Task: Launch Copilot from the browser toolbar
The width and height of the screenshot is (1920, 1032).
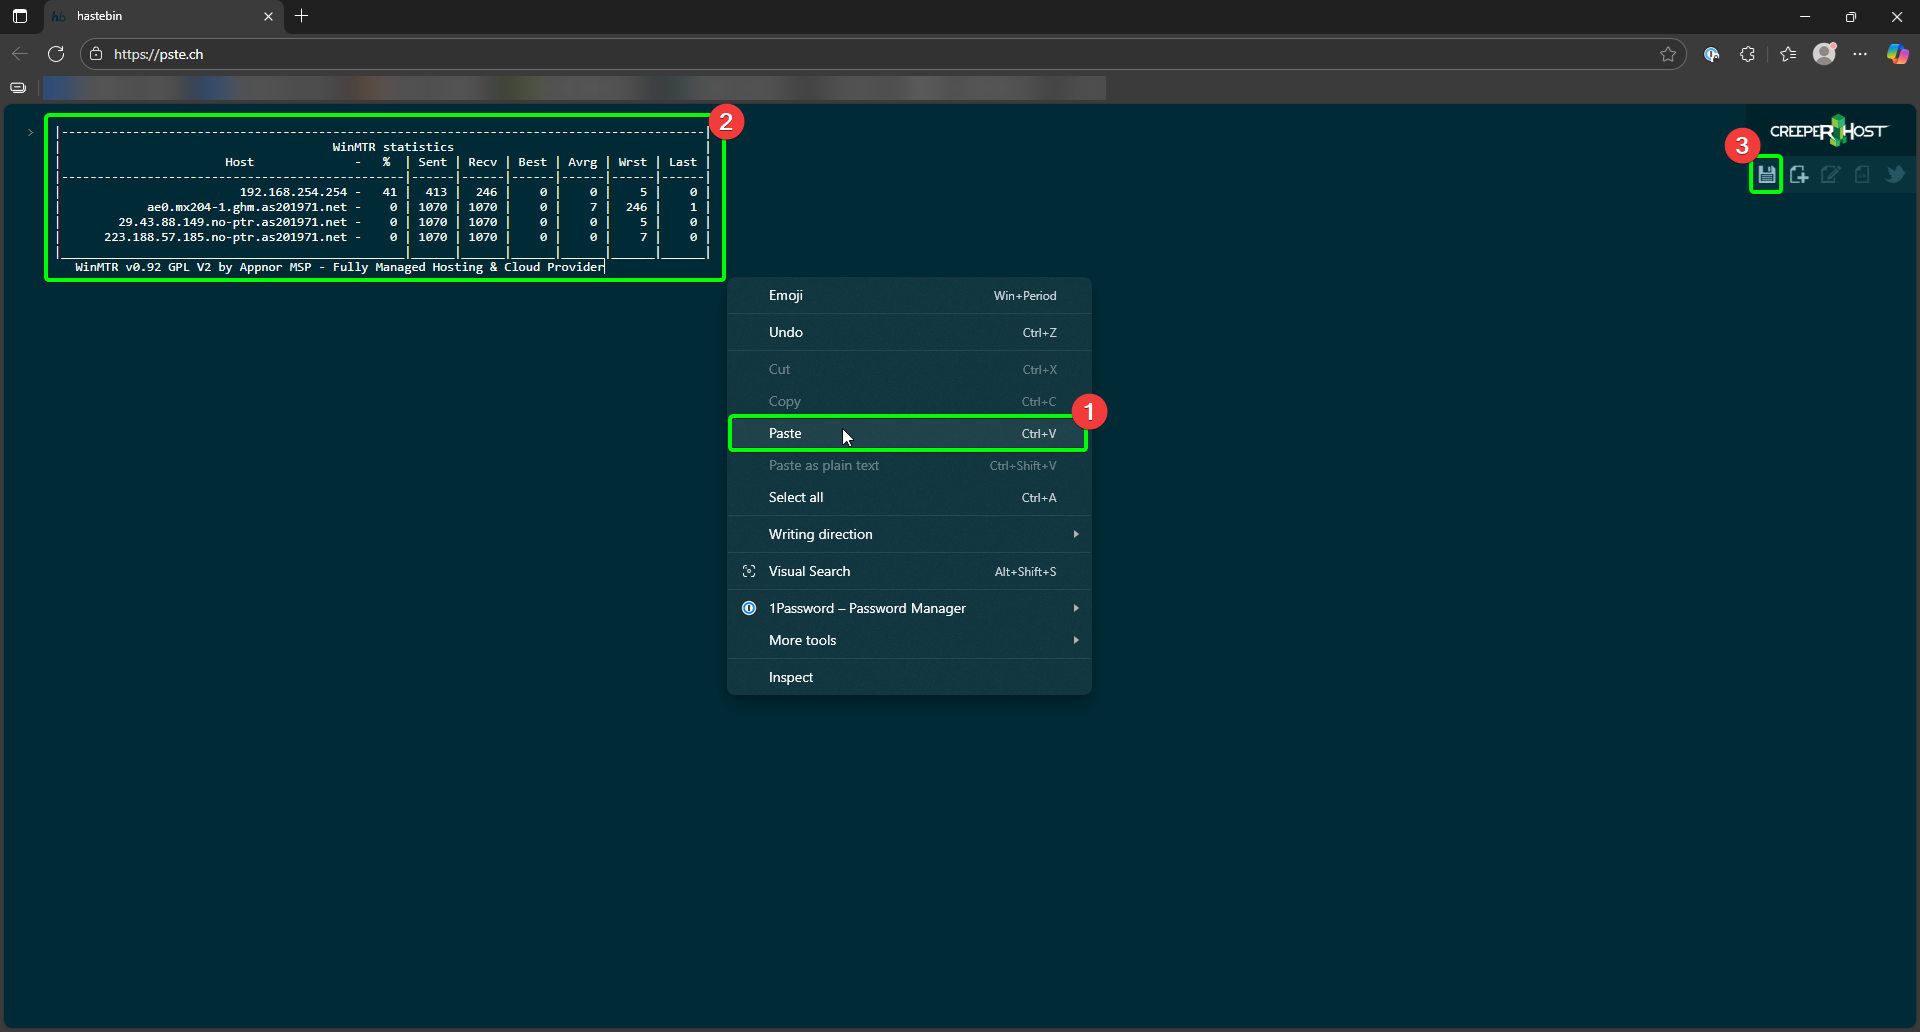Action: (x=1897, y=54)
